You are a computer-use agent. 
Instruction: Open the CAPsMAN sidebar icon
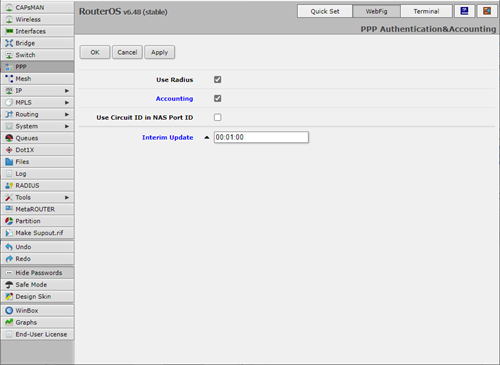(9, 7)
